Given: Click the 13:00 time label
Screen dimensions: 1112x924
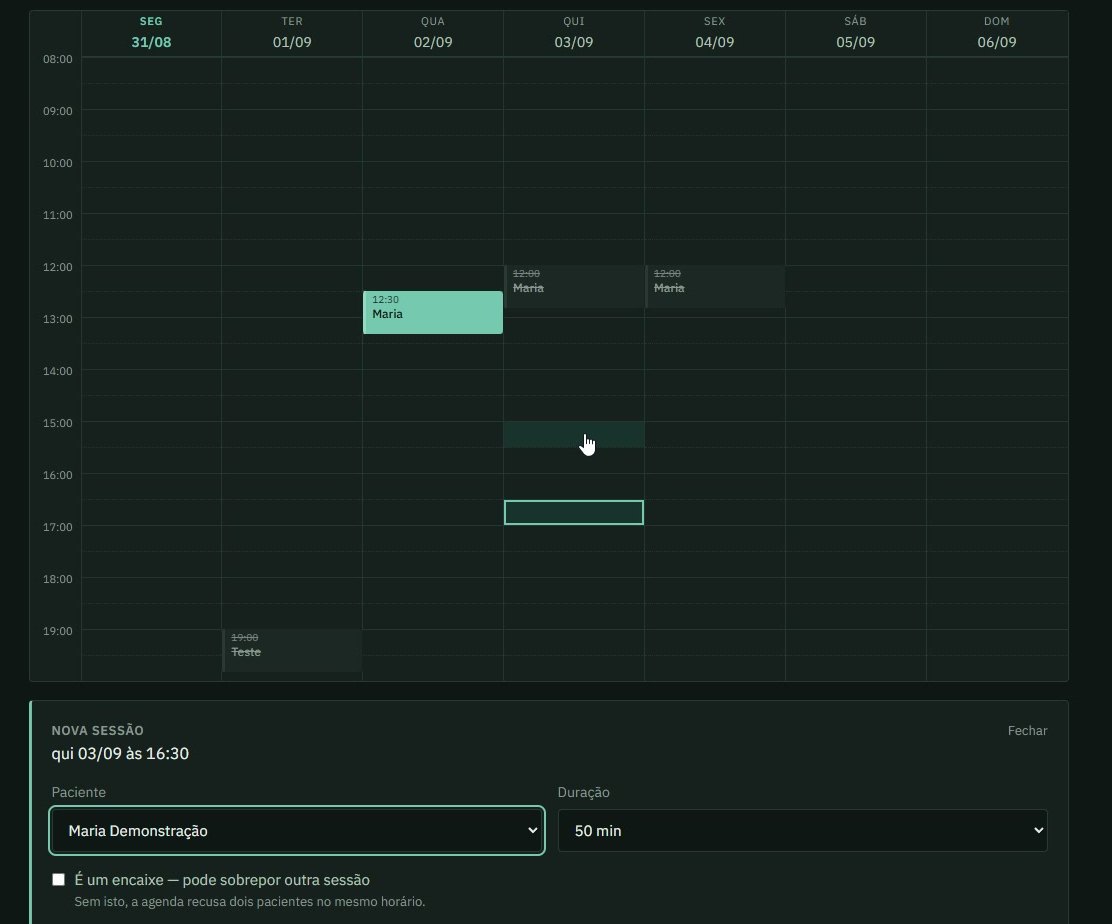Looking at the screenshot, I should pos(57,319).
